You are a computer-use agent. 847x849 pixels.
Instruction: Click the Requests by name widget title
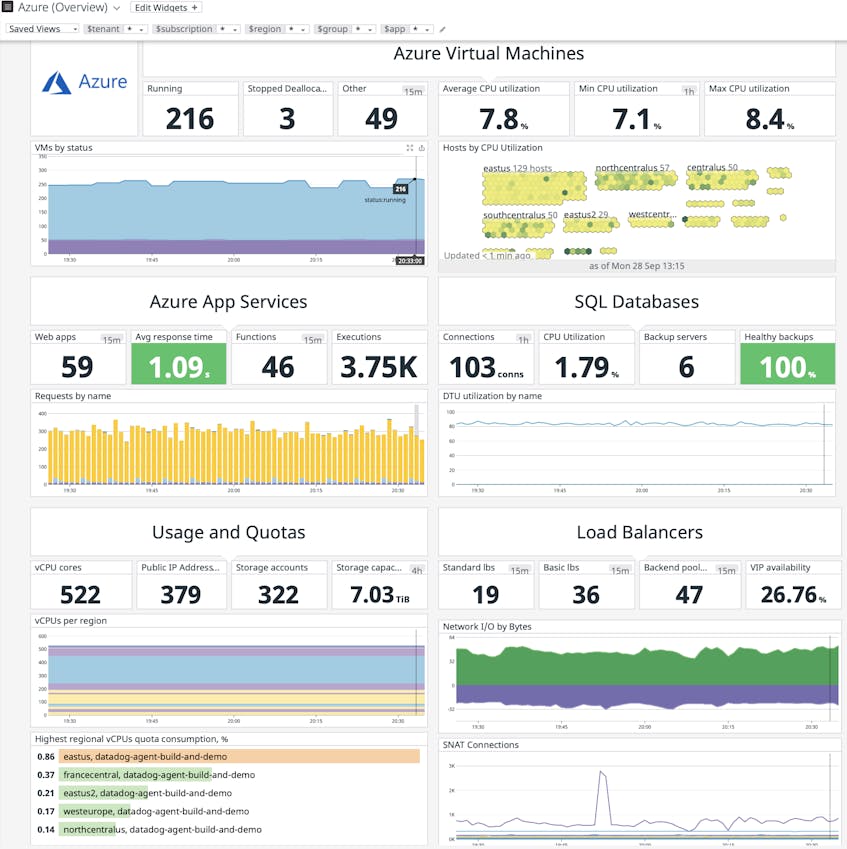click(x=73, y=396)
